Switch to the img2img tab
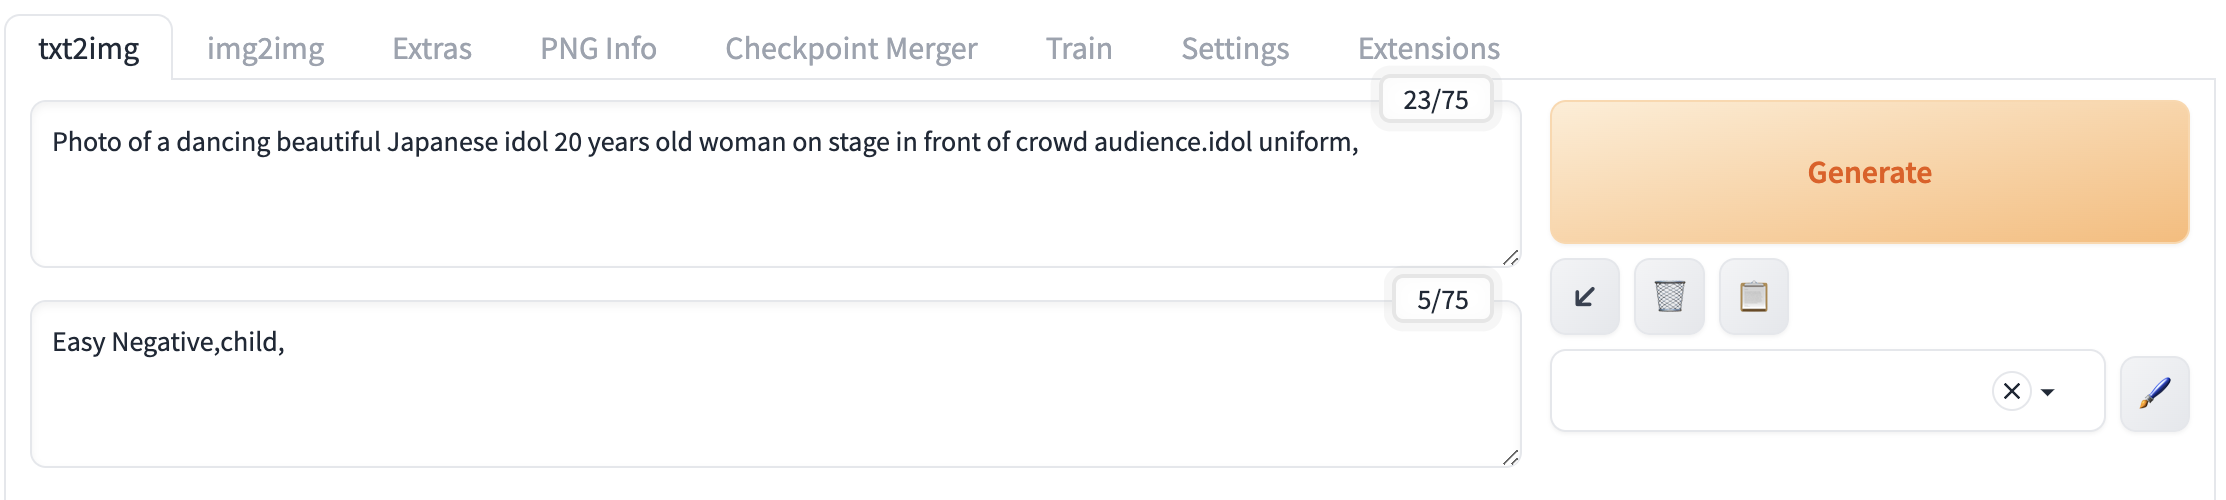 (x=265, y=48)
